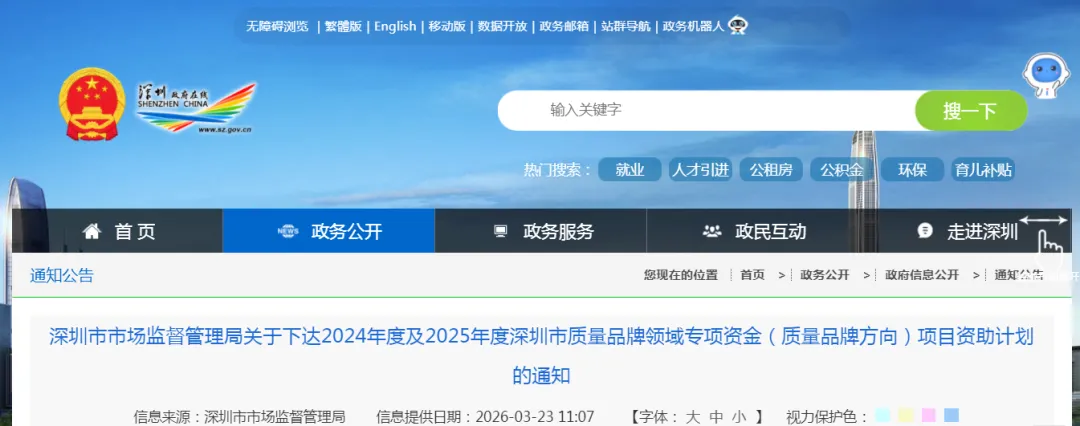Image resolution: width=1080 pixels, height=426 pixels.
Task: Select hot search tag 公租房
Action: point(771,170)
